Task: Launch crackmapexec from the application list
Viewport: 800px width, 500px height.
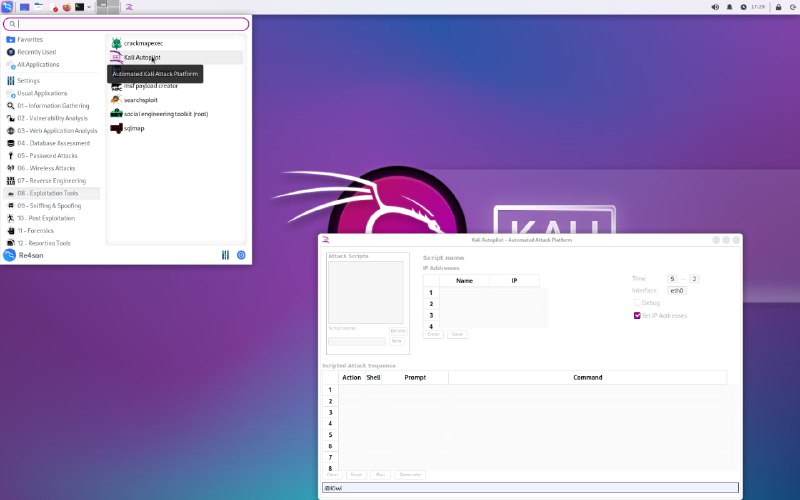Action: pyautogui.click(x=143, y=43)
